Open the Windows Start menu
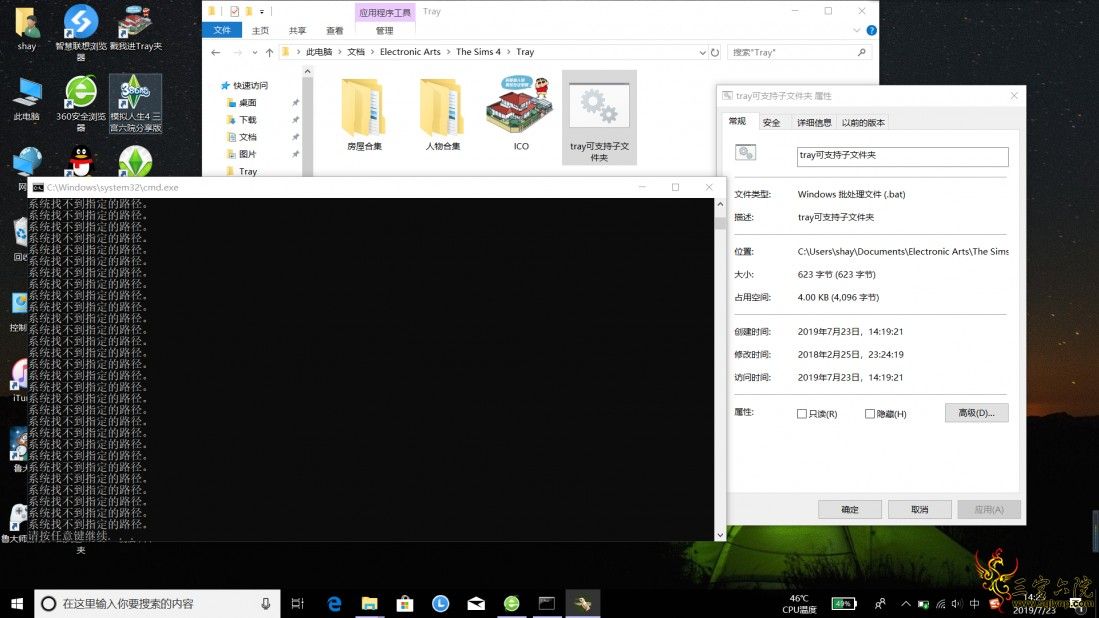1099x618 pixels. [17, 603]
